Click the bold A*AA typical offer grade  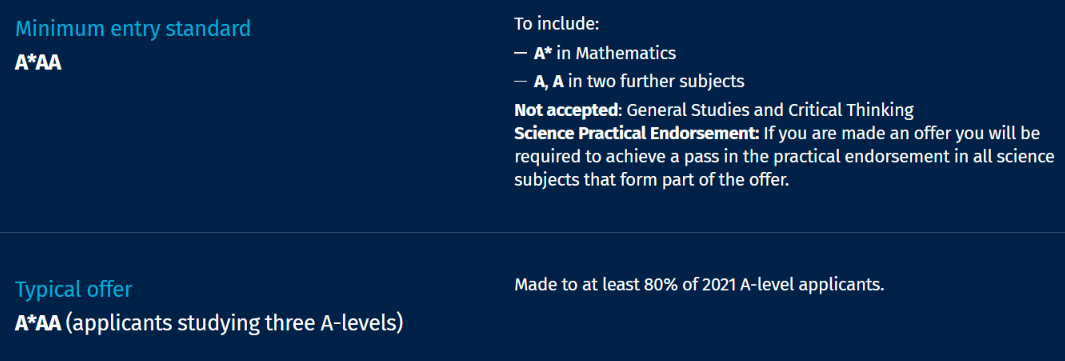38,323
